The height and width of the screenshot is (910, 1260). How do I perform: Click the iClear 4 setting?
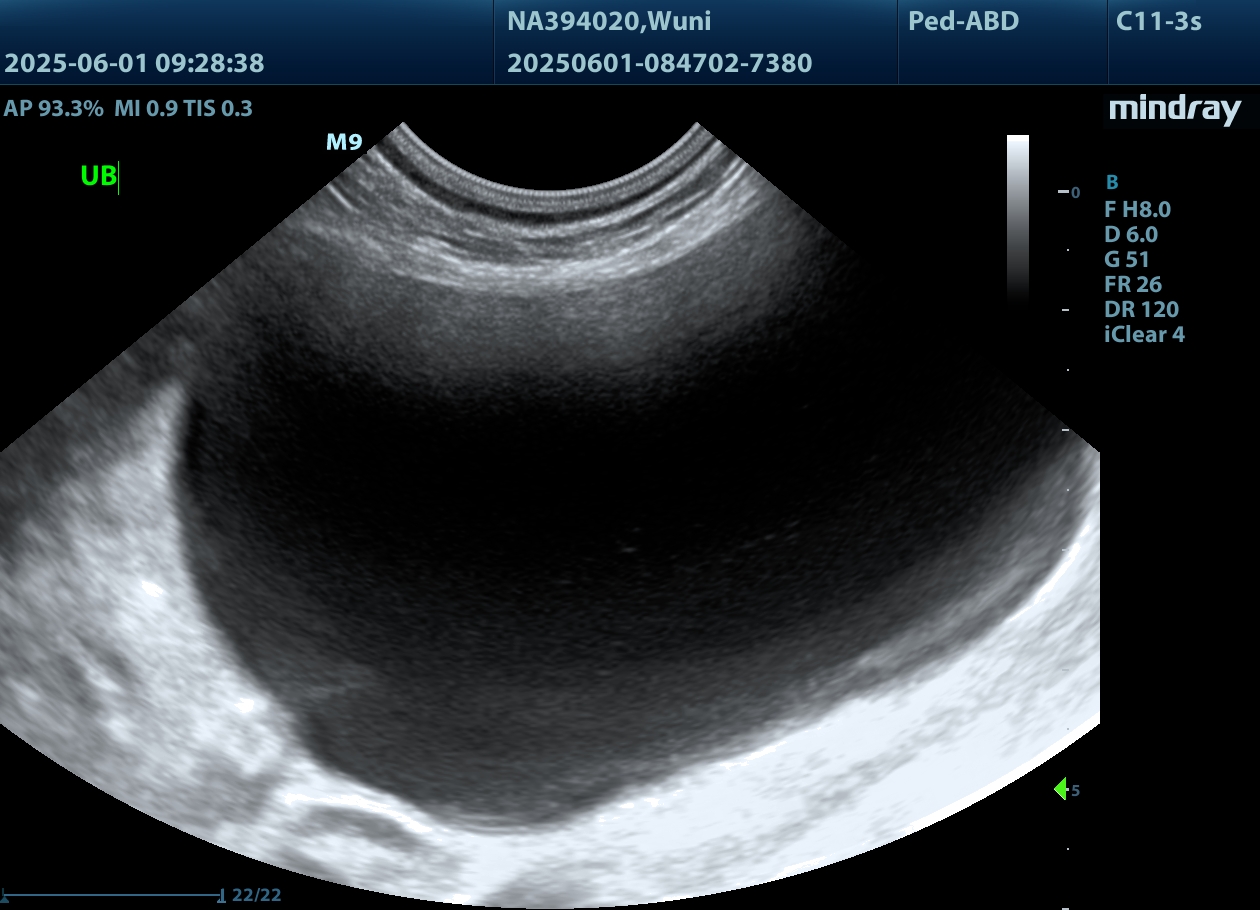(x=1144, y=334)
